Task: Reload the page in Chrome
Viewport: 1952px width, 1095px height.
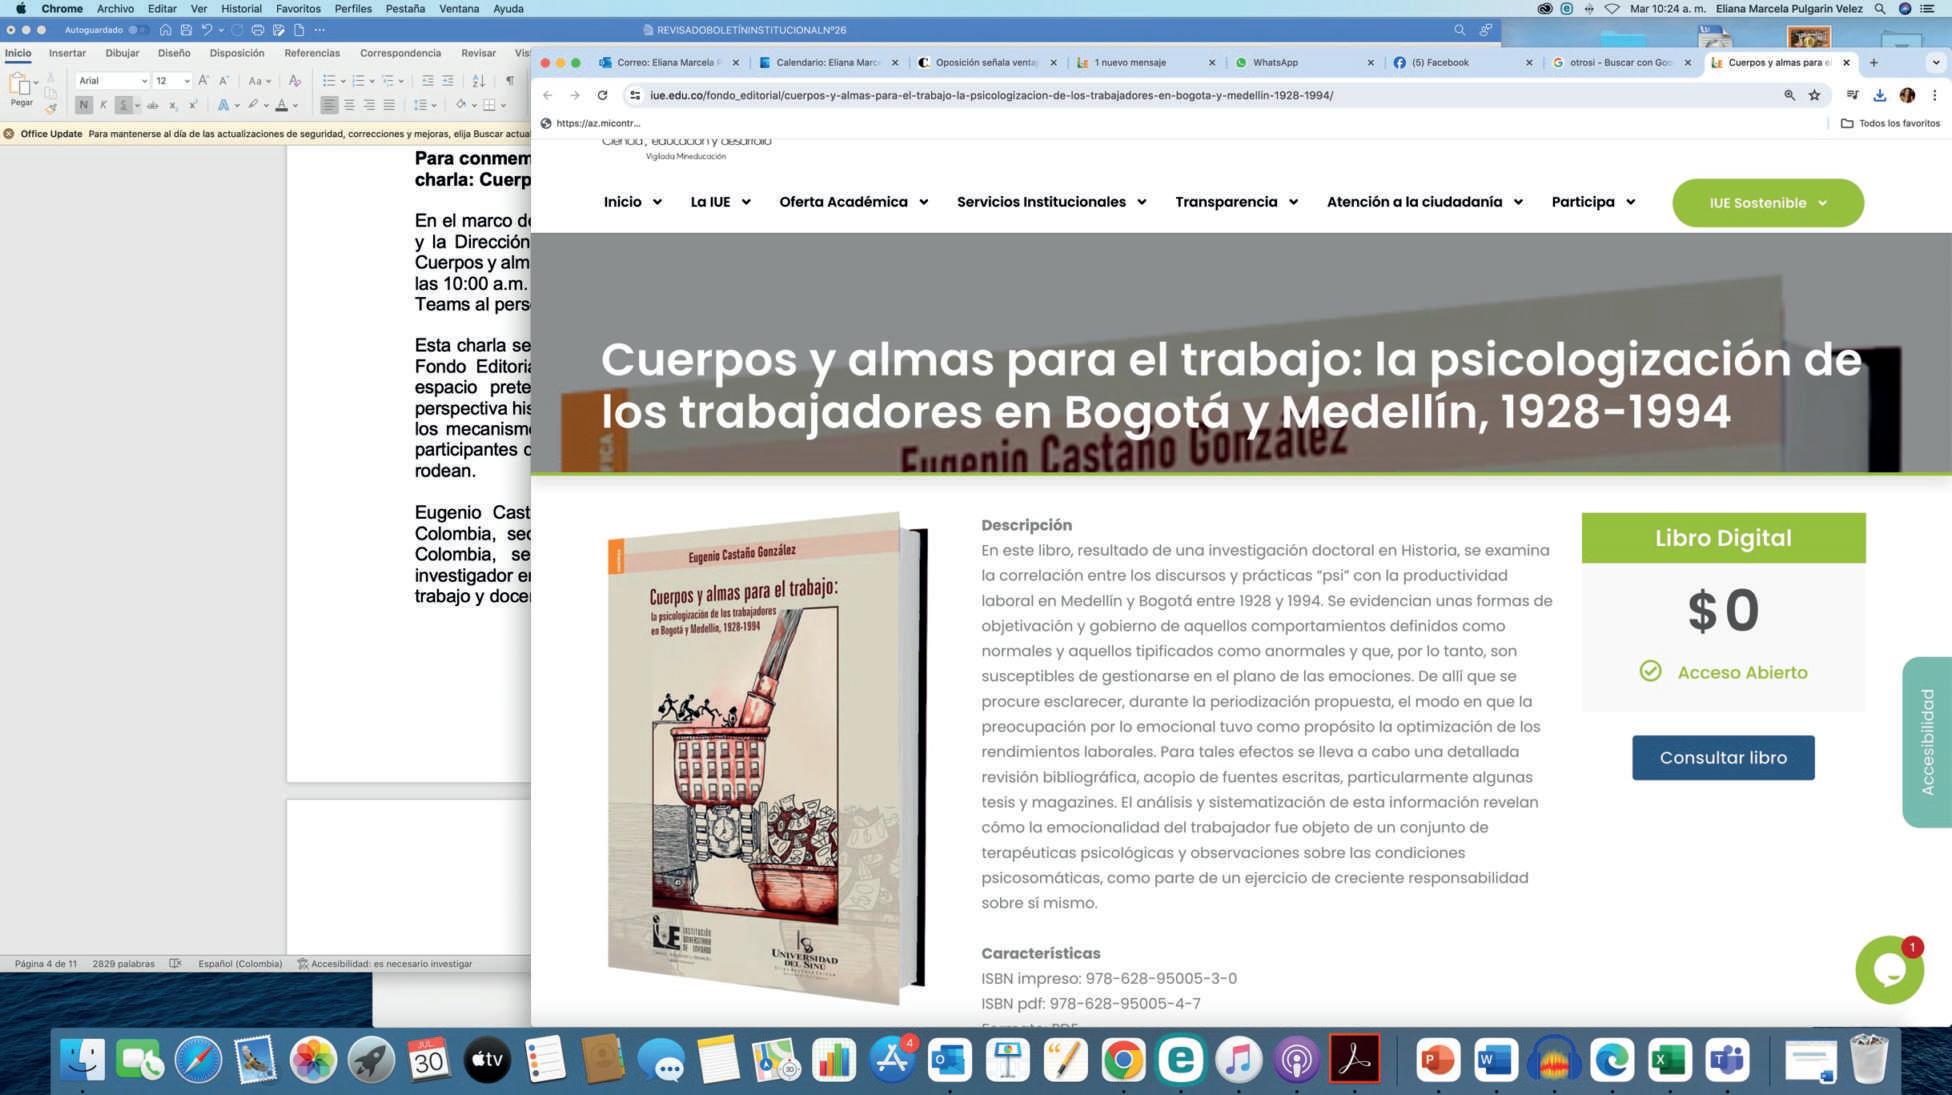Action: pyautogui.click(x=602, y=95)
